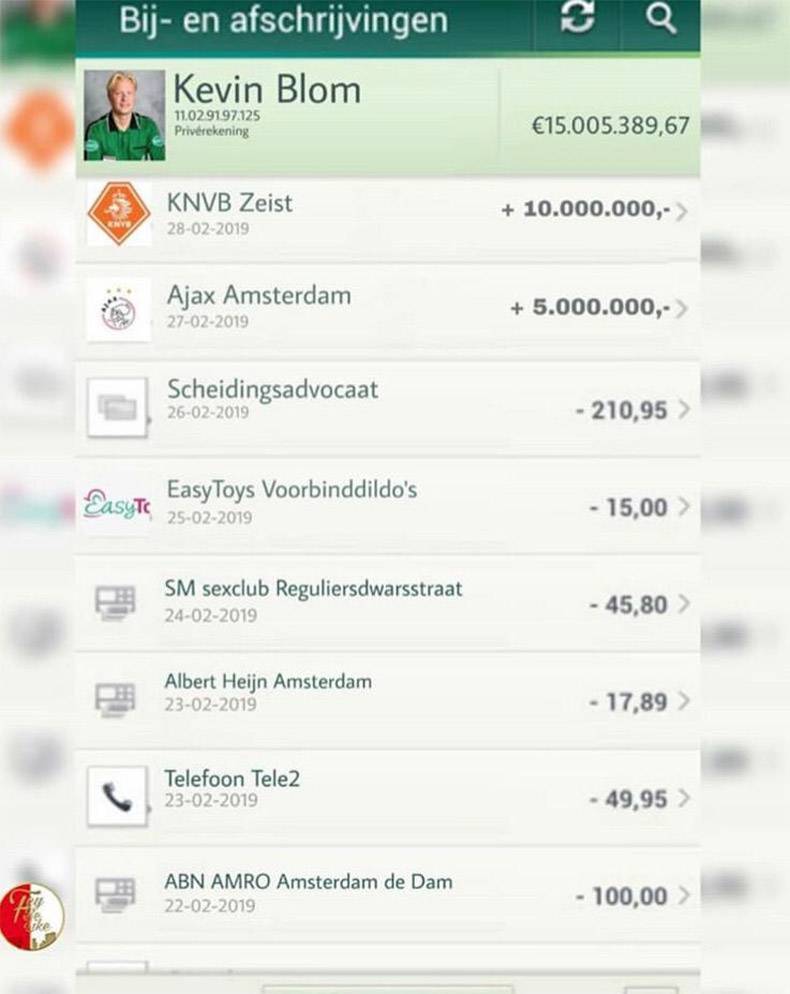Viewport: 790px width, 994px height.
Task: Expand the Scheidingsadvocaat transaction chevron
Action: (x=683, y=409)
